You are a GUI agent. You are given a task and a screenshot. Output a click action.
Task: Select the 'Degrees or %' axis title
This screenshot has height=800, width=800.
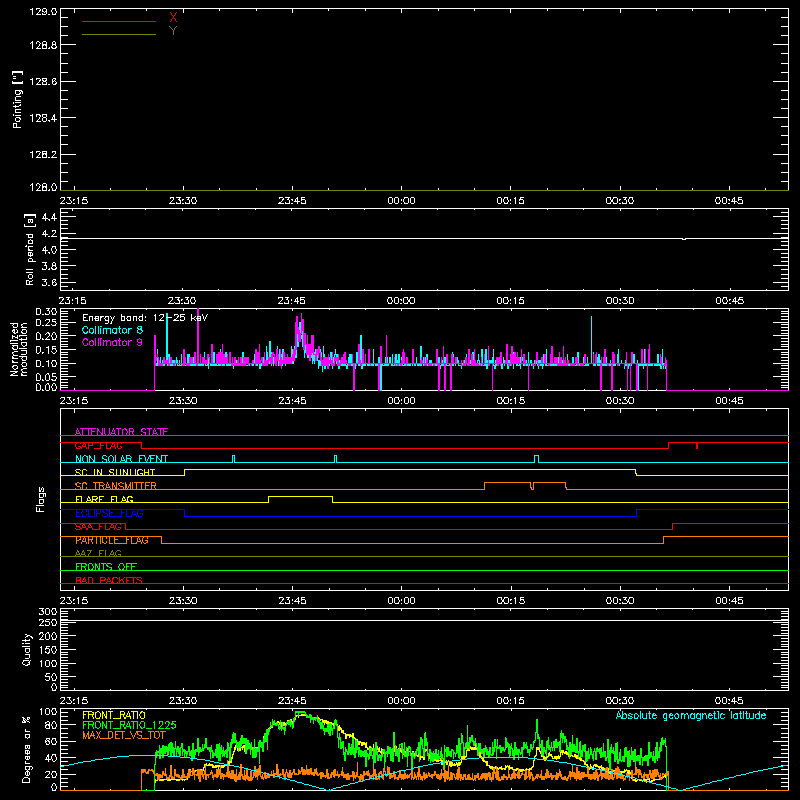coord(26,749)
